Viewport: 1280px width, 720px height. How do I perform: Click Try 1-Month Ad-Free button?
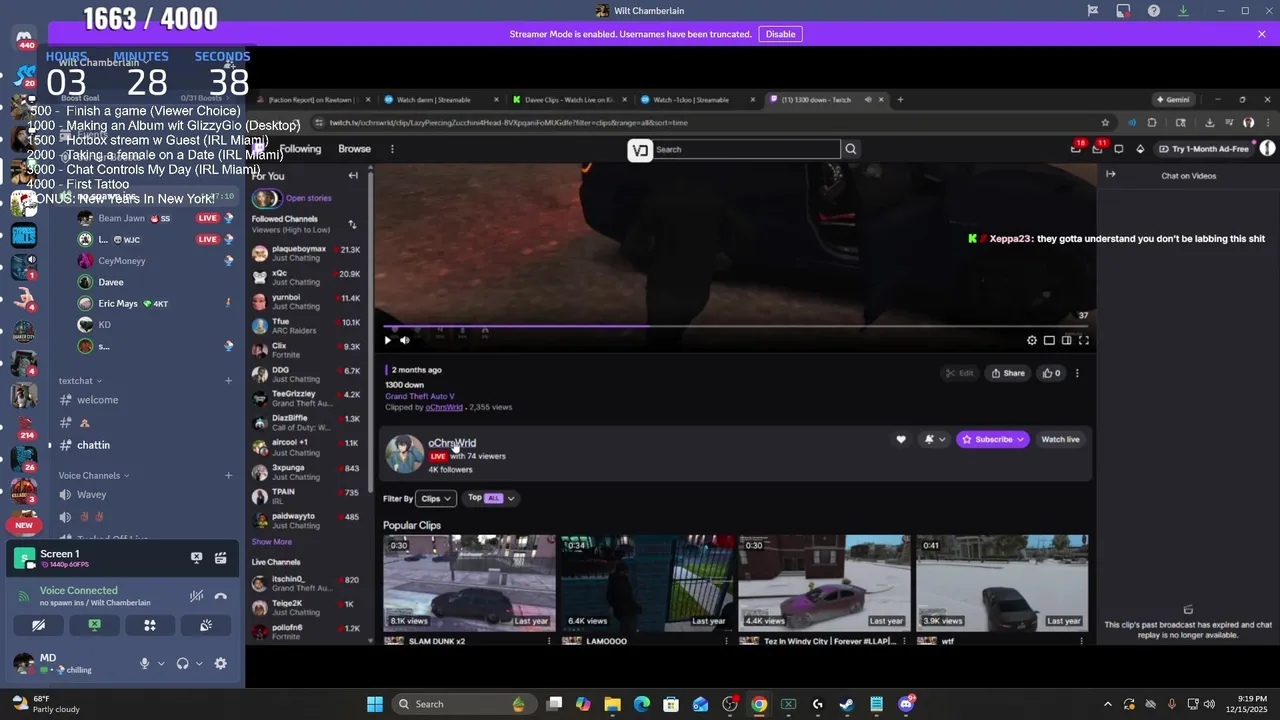[1204, 149]
